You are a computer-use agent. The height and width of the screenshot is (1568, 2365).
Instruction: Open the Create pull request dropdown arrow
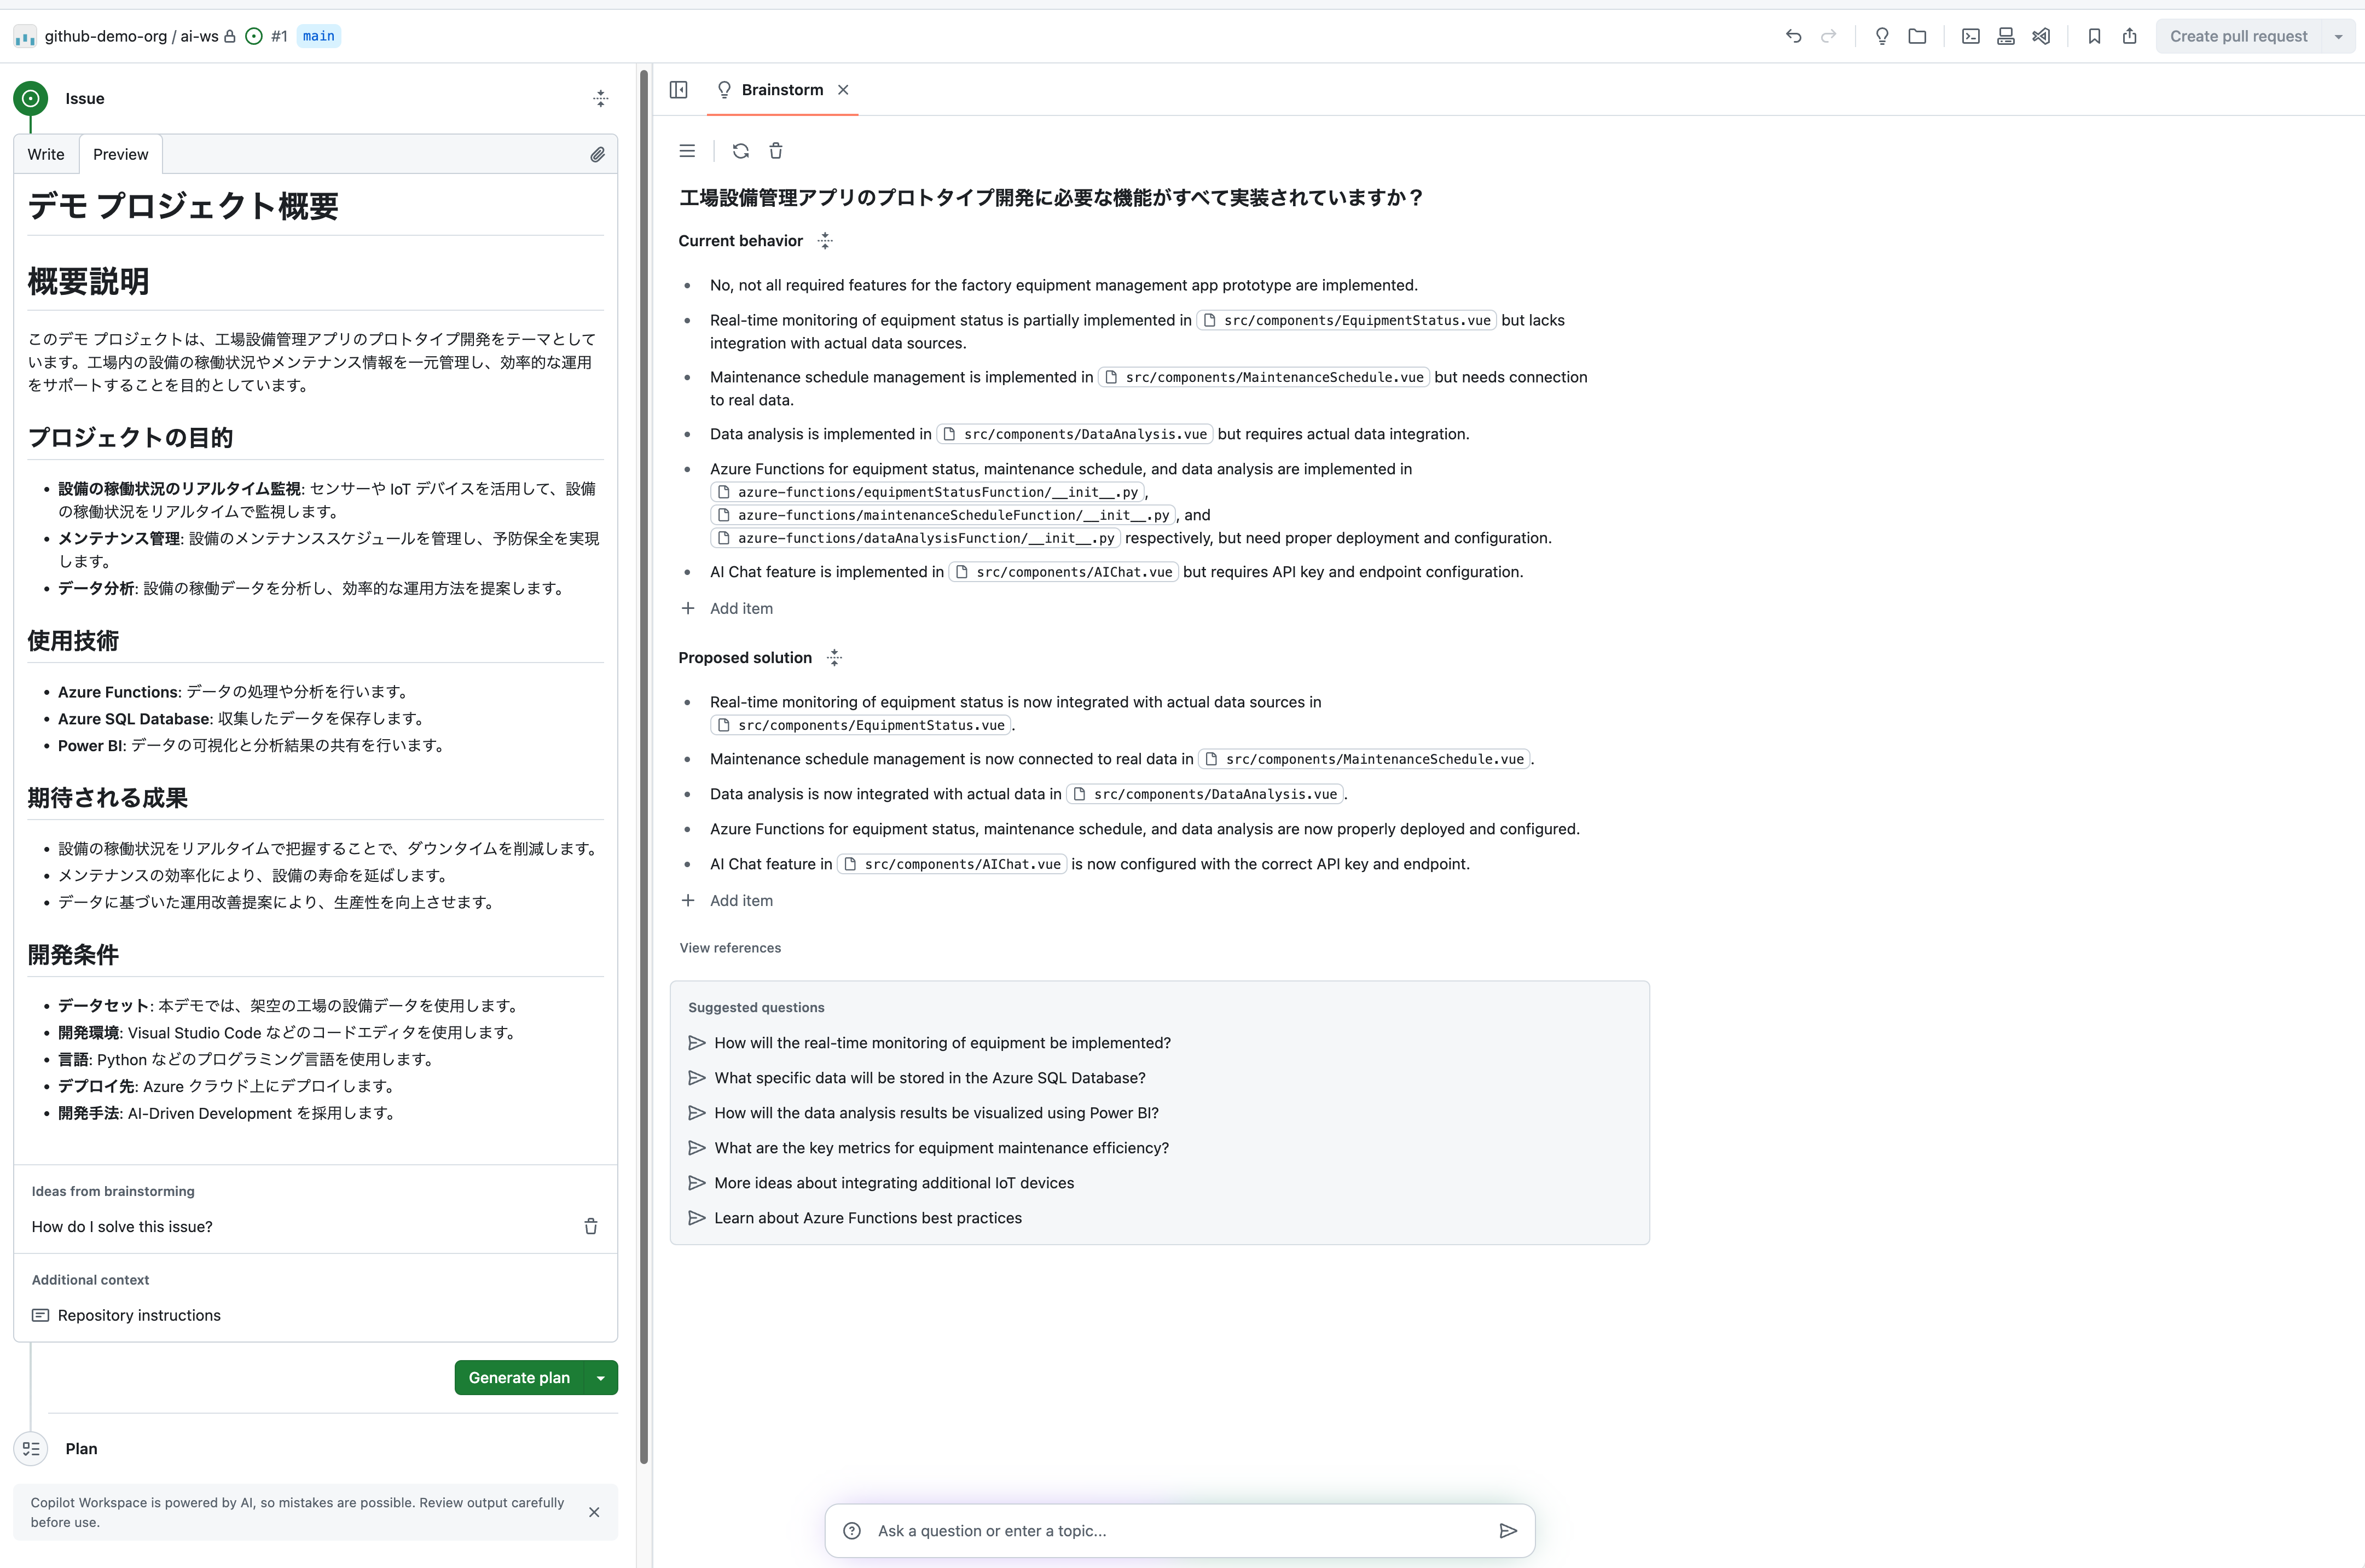pos(2338,36)
